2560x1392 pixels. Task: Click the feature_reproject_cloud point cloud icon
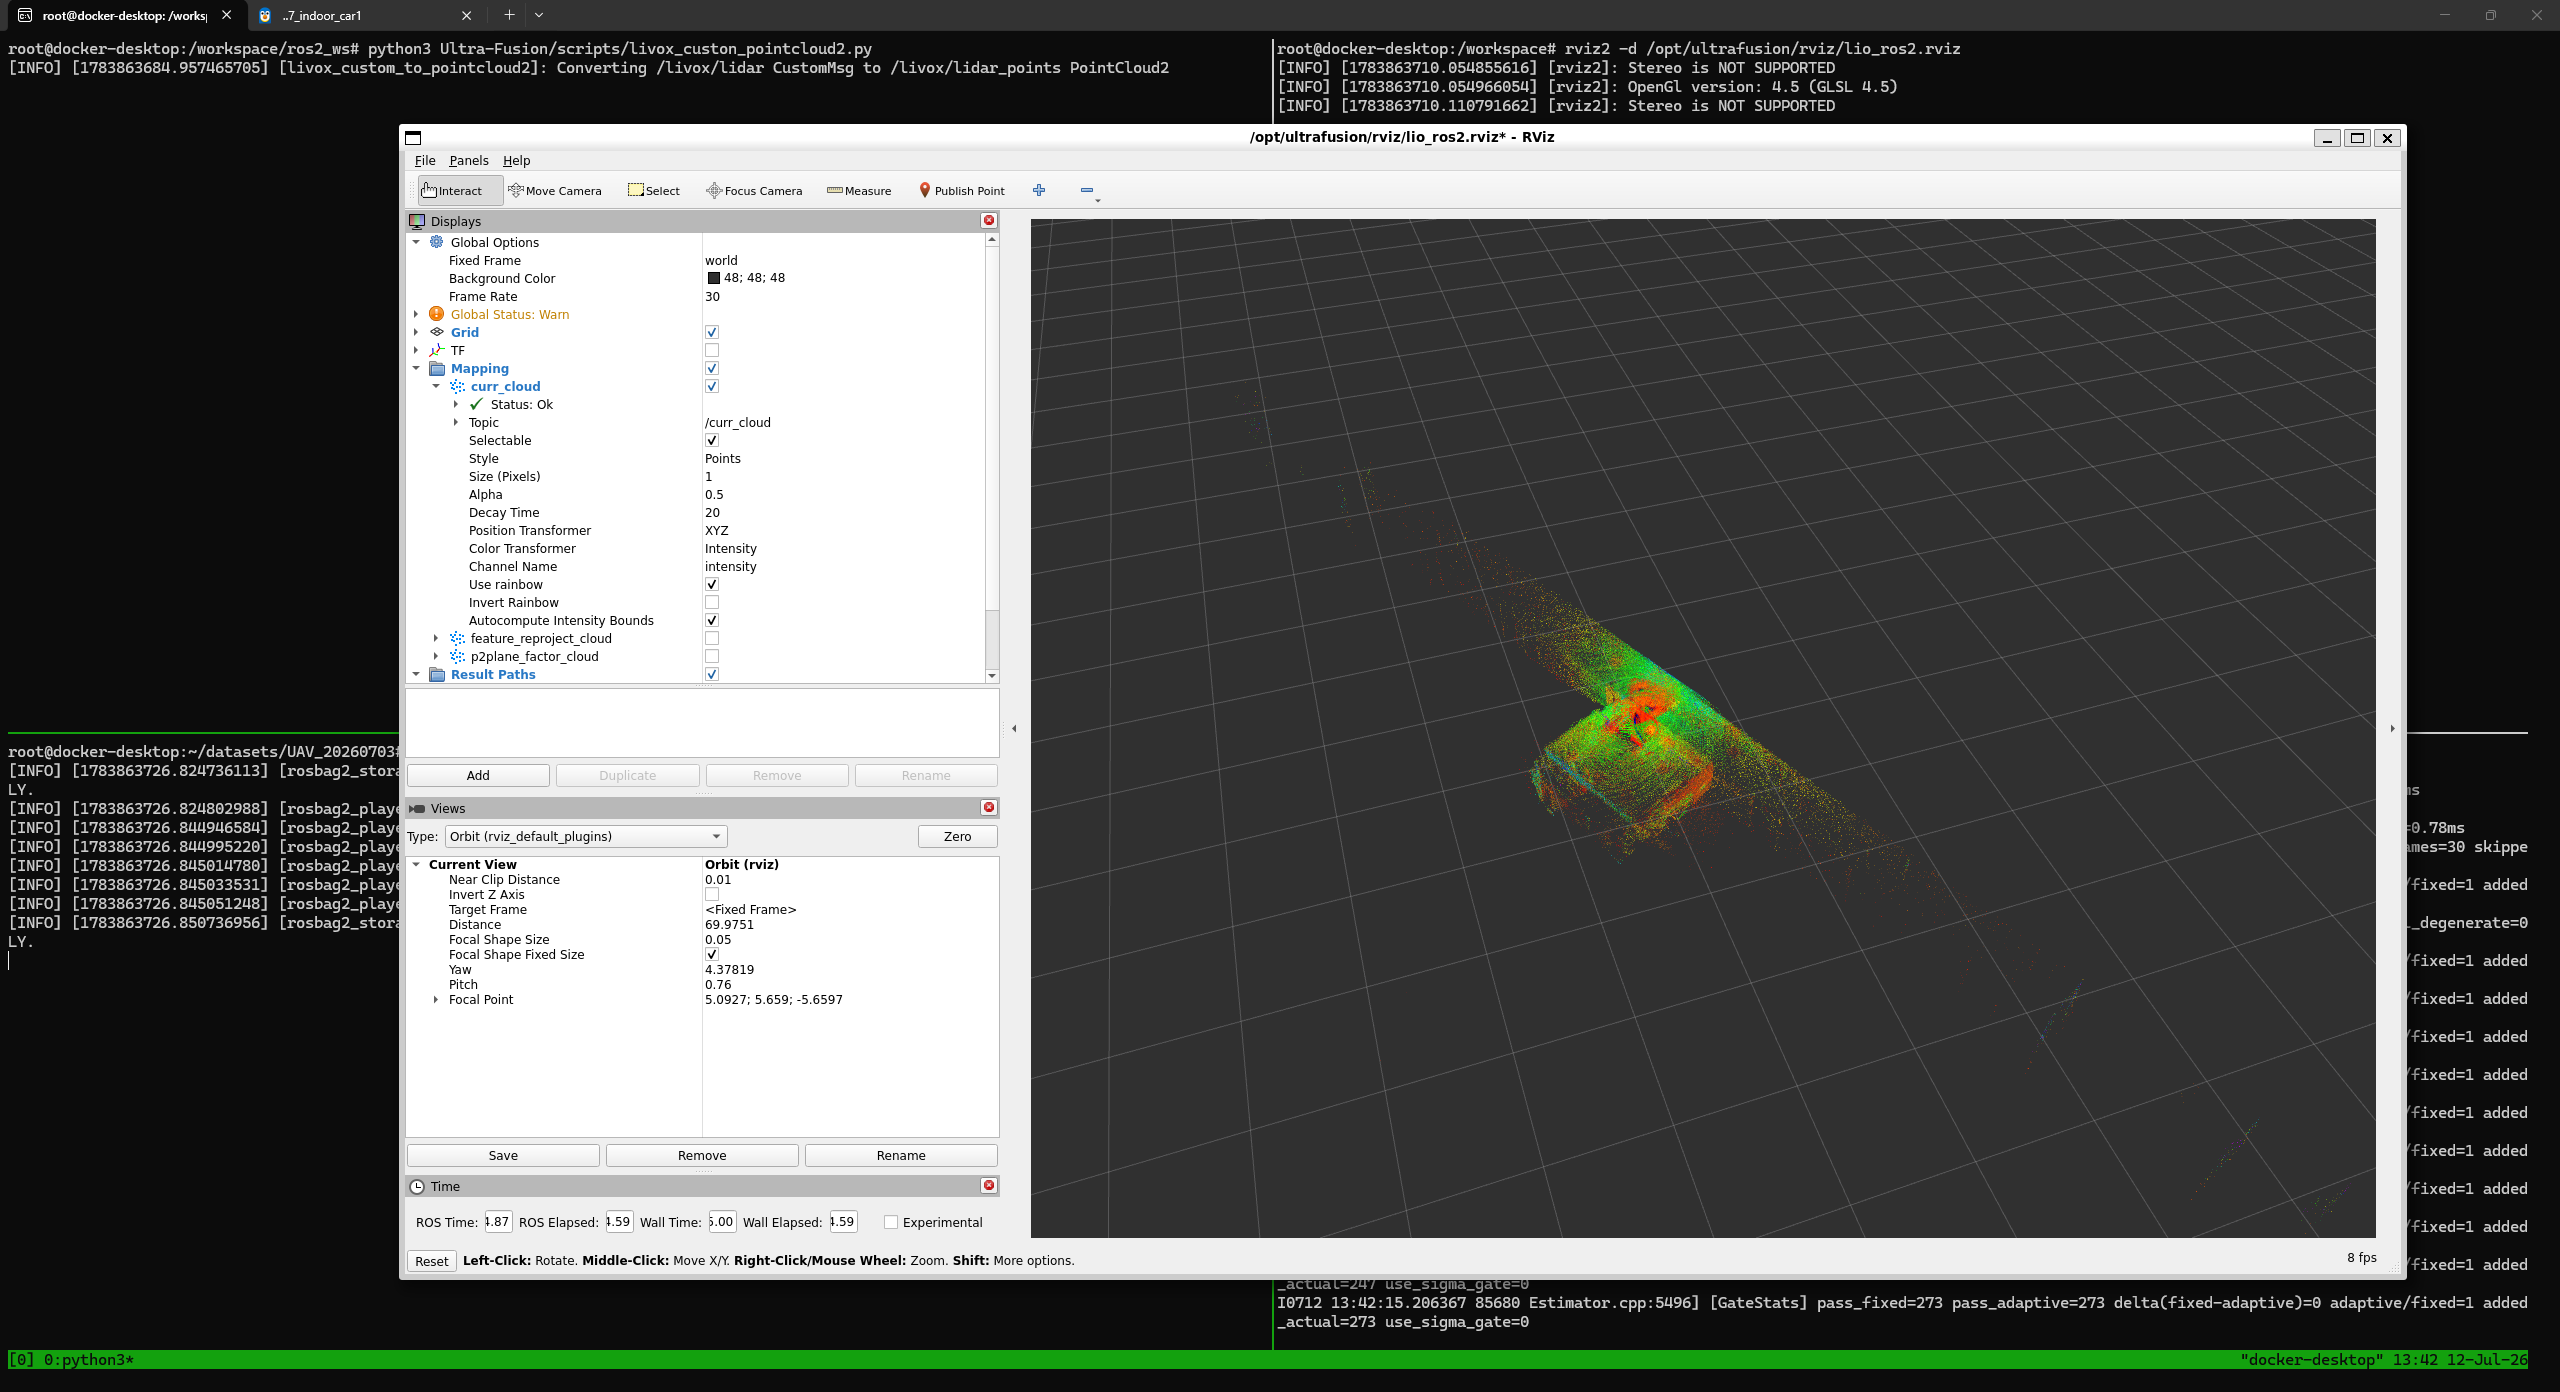[457, 638]
